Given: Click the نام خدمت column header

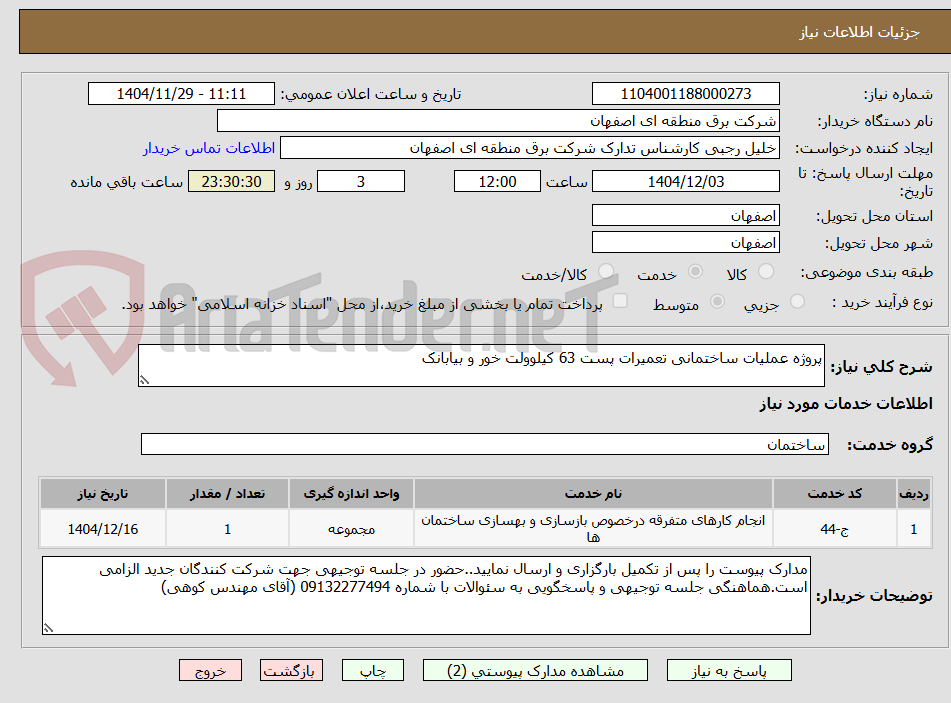Looking at the screenshot, I should (593, 494).
